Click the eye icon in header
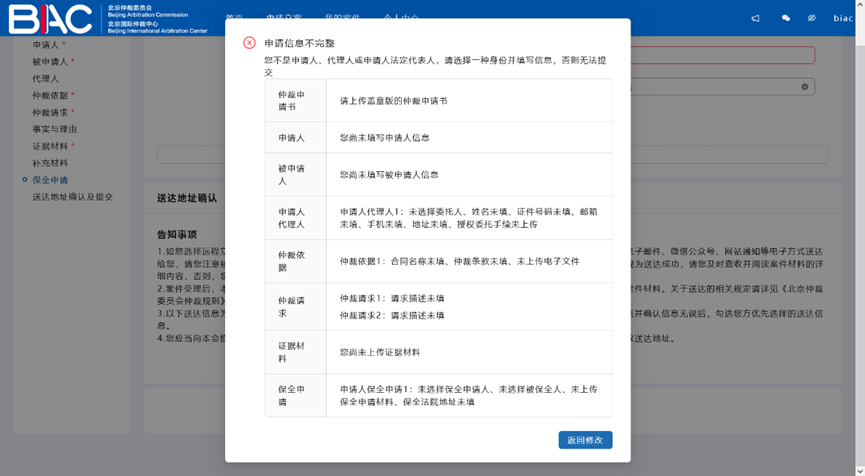The height and width of the screenshot is (476, 865). [x=812, y=18]
